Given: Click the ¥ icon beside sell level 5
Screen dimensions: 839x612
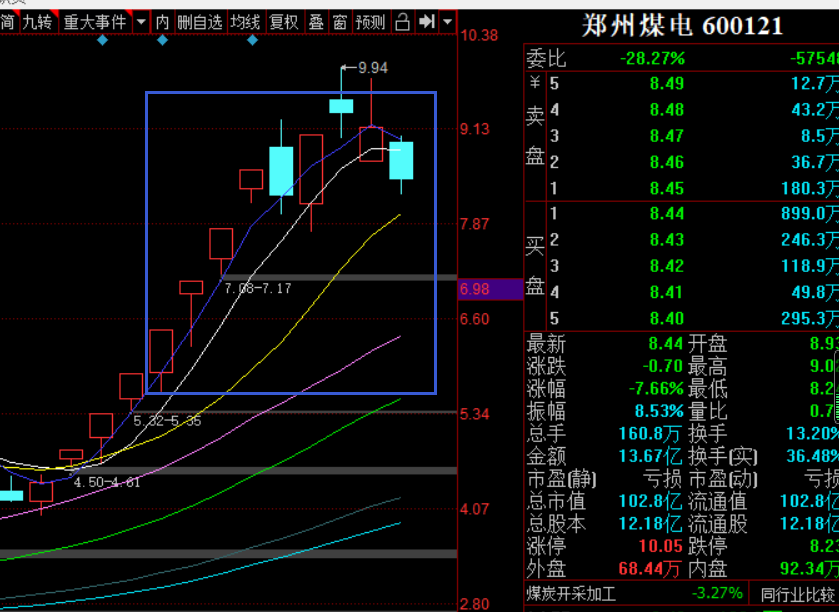Looking at the screenshot, I should click(535, 83).
